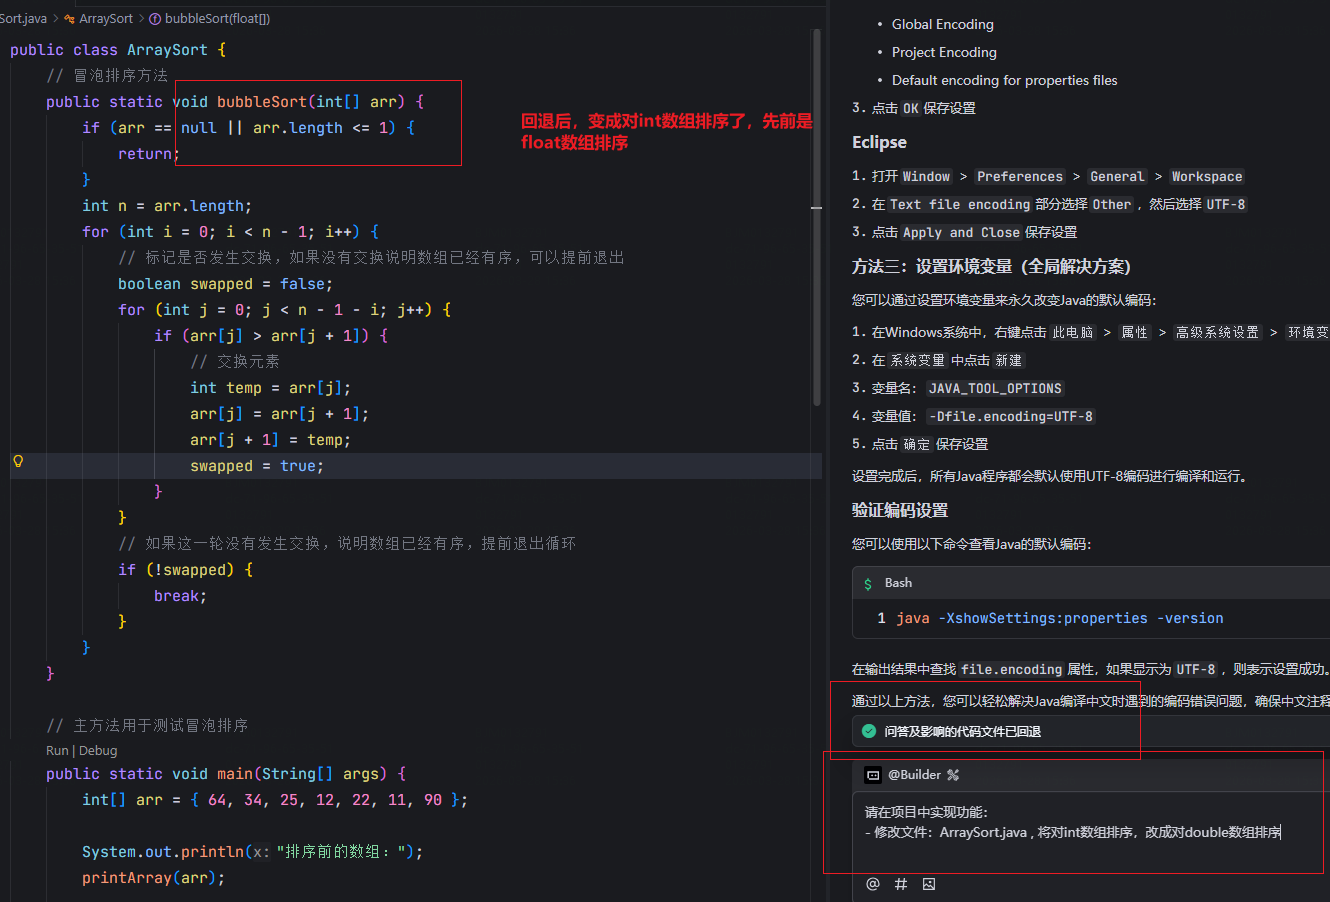Click the 'Preferences' inline code text
This screenshot has width=1330, height=902.
(1020, 176)
